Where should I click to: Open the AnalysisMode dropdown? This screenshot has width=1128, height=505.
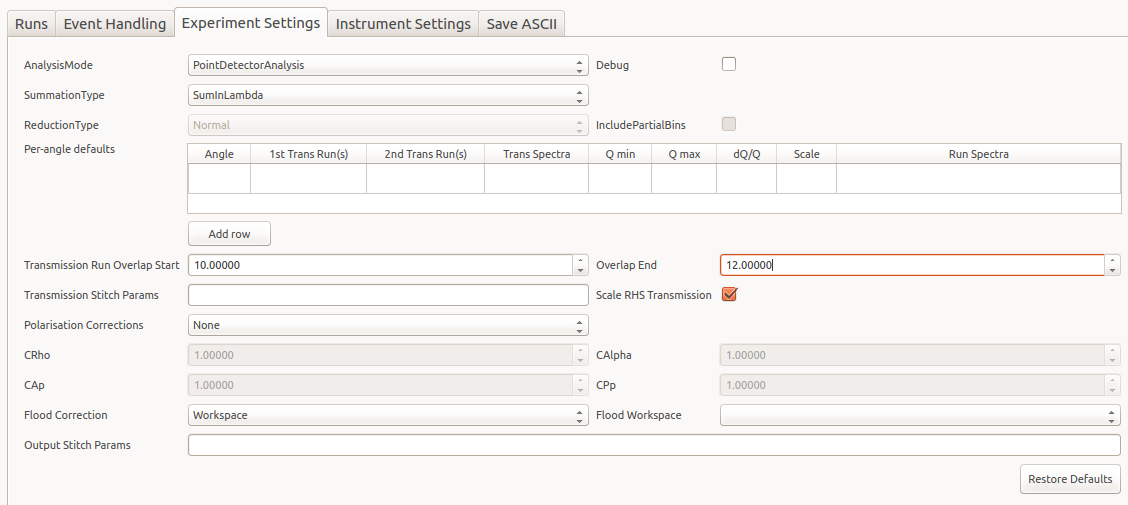pos(387,65)
